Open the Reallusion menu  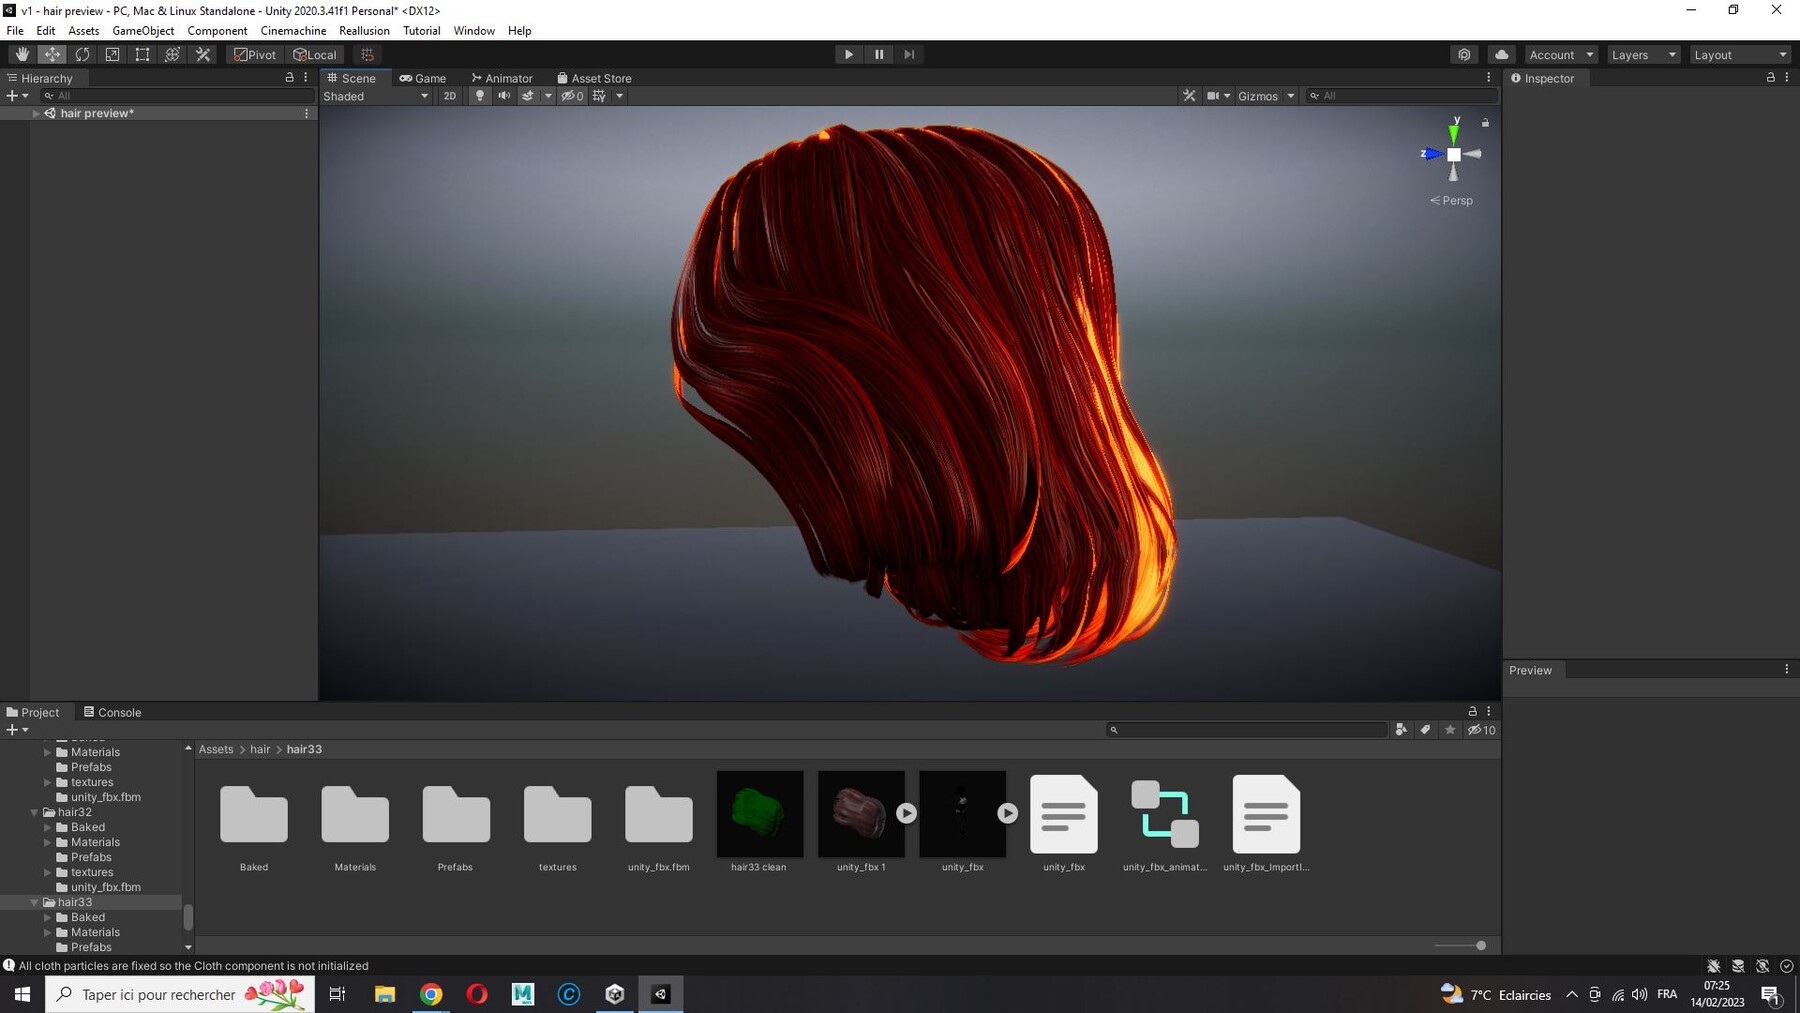(x=364, y=31)
